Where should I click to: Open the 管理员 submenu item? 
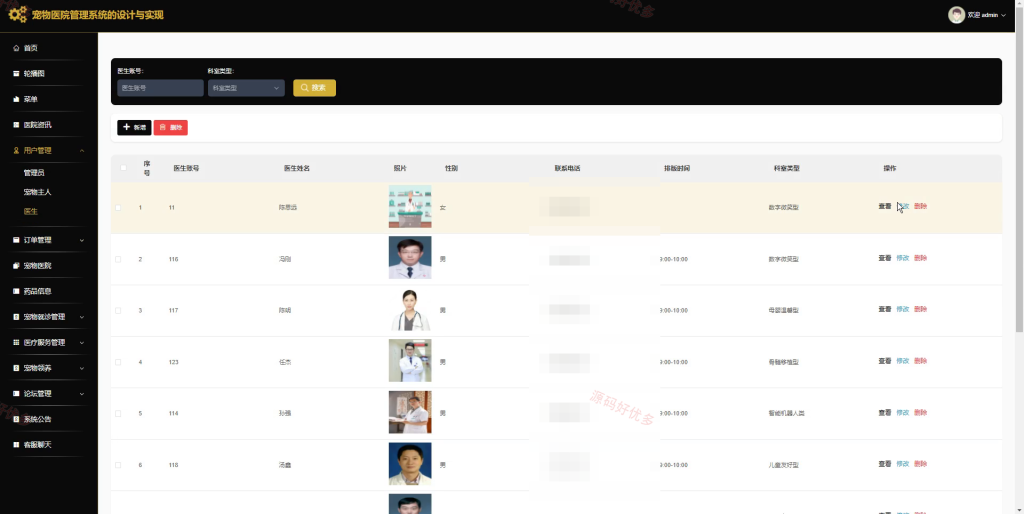(x=34, y=173)
